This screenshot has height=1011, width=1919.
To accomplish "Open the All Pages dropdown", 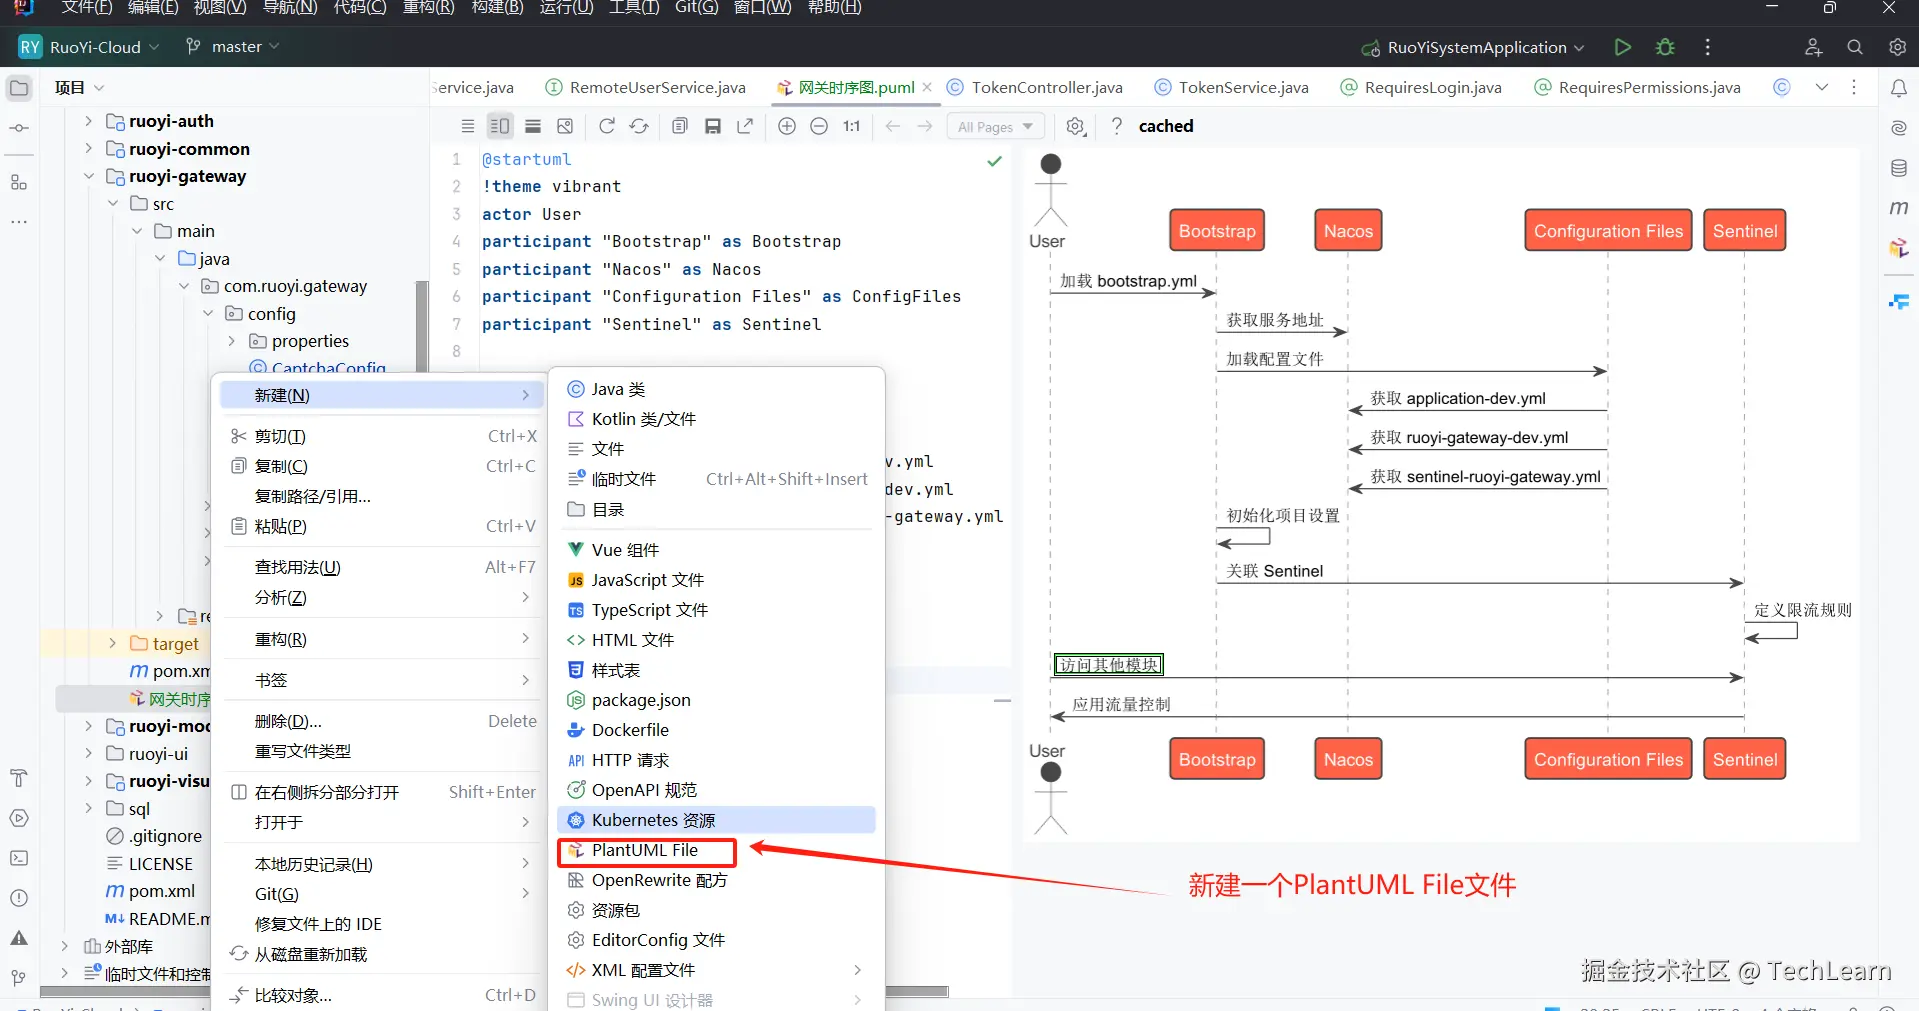I will (x=995, y=126).
